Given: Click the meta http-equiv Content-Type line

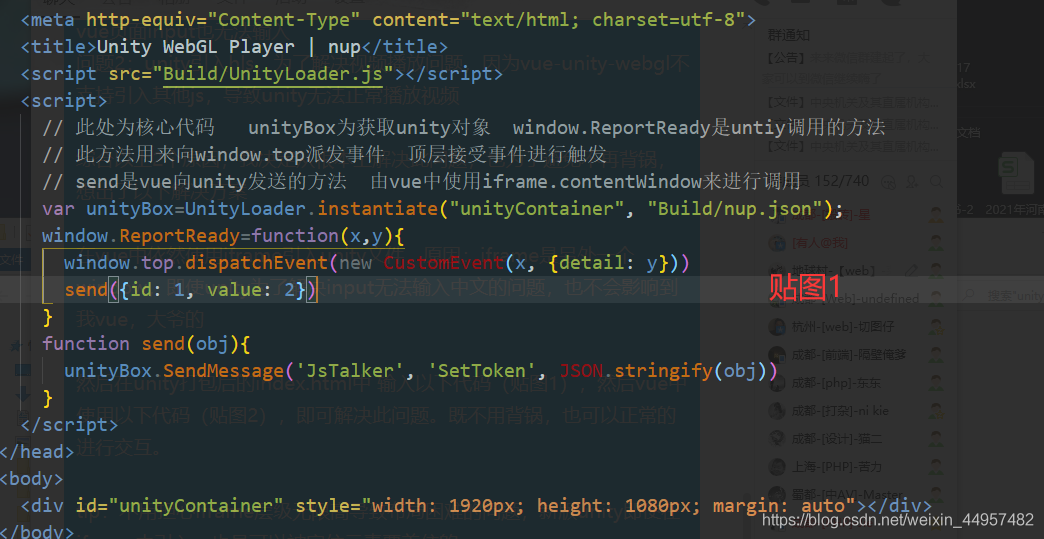Looking at the screenshot, I should 388,19.
